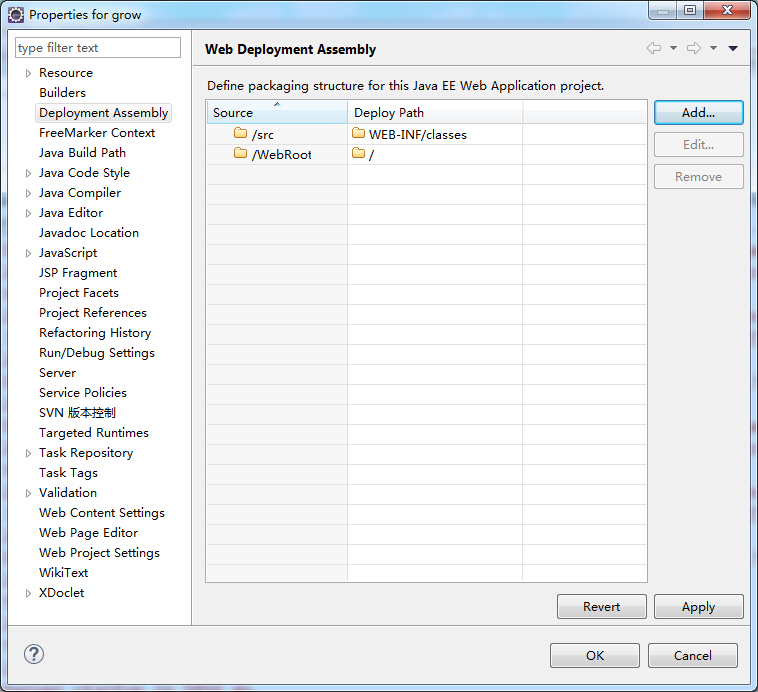
Task: Expand the Validation tree node
Action: click(29, 493)
